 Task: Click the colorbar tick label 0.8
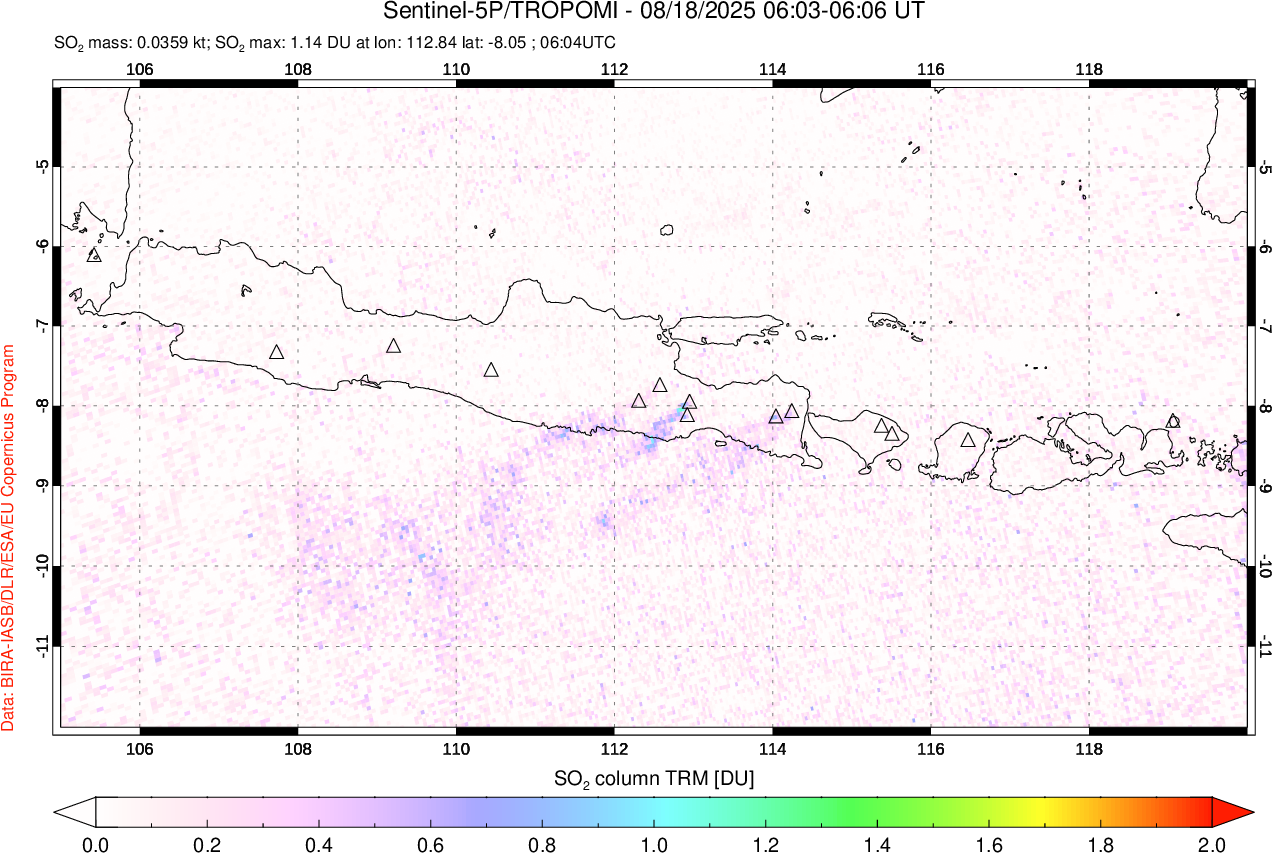click(542, 844)
